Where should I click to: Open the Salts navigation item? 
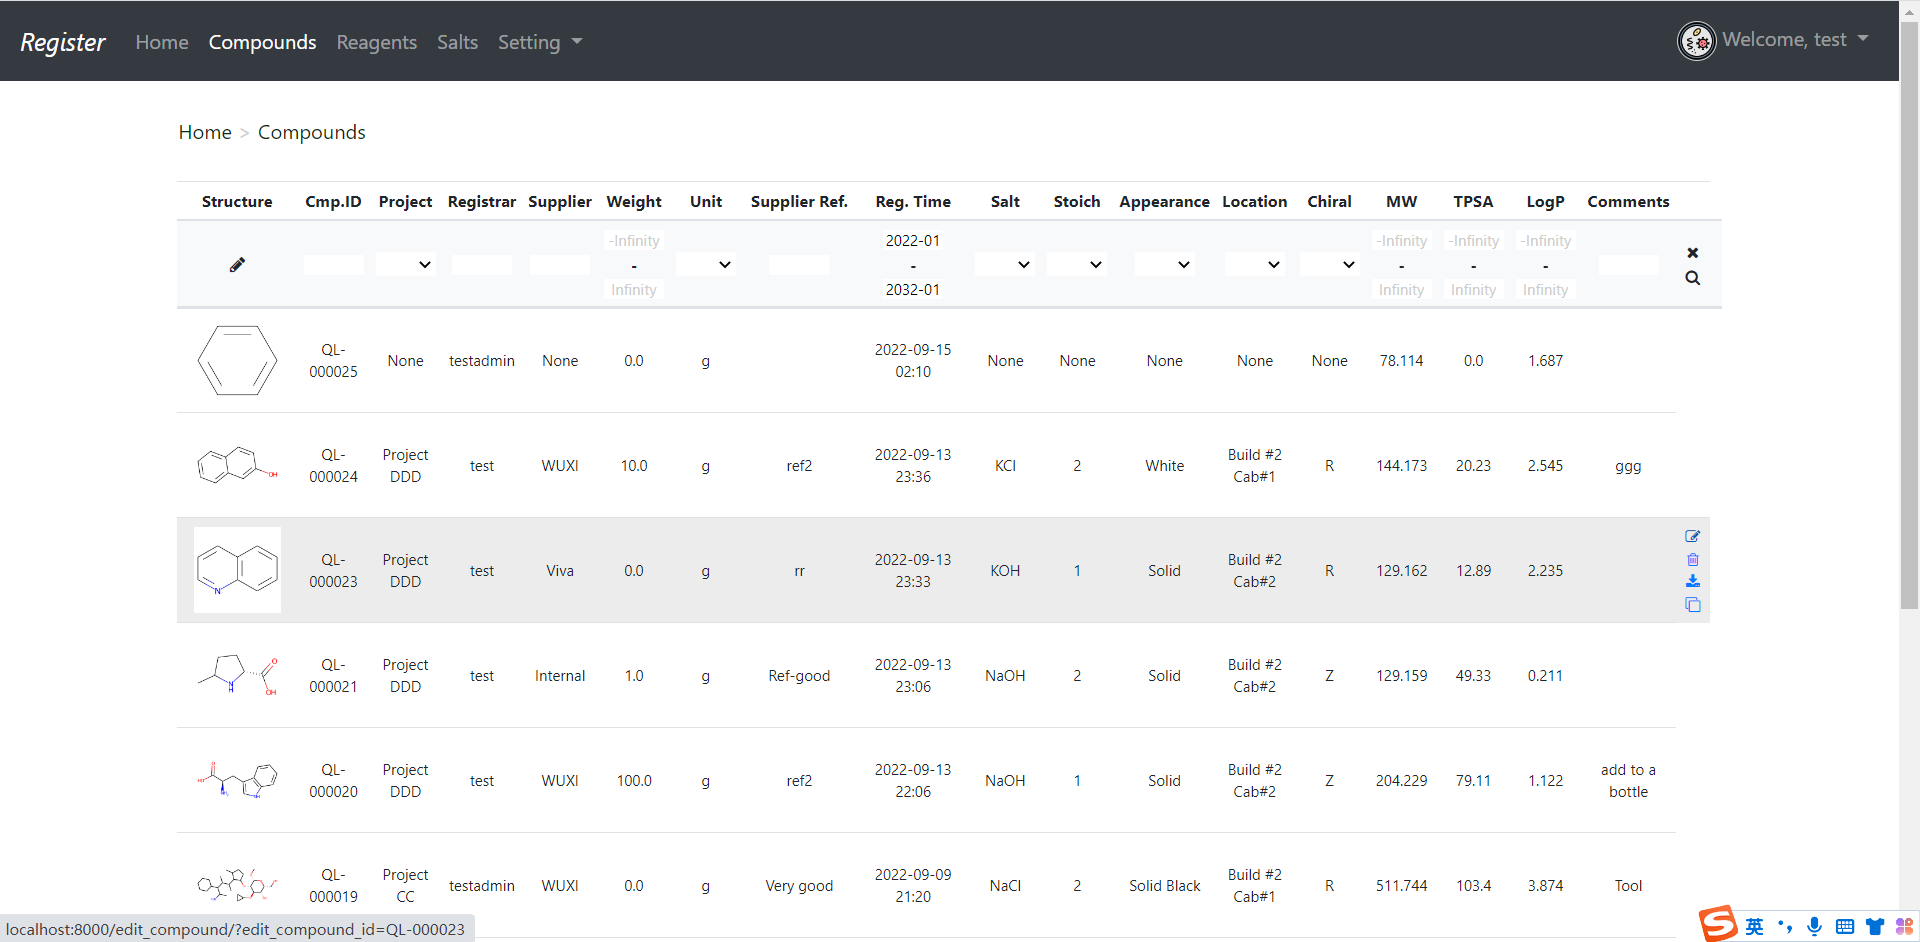[x=457, y=42]
